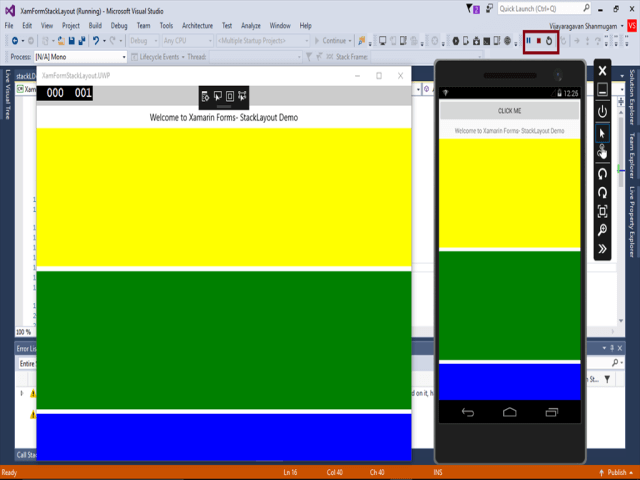Open the account dropdown beside Vijayaragavan Shanmugam
This screenshot has width=640, height=480.
tap(622, 26)
